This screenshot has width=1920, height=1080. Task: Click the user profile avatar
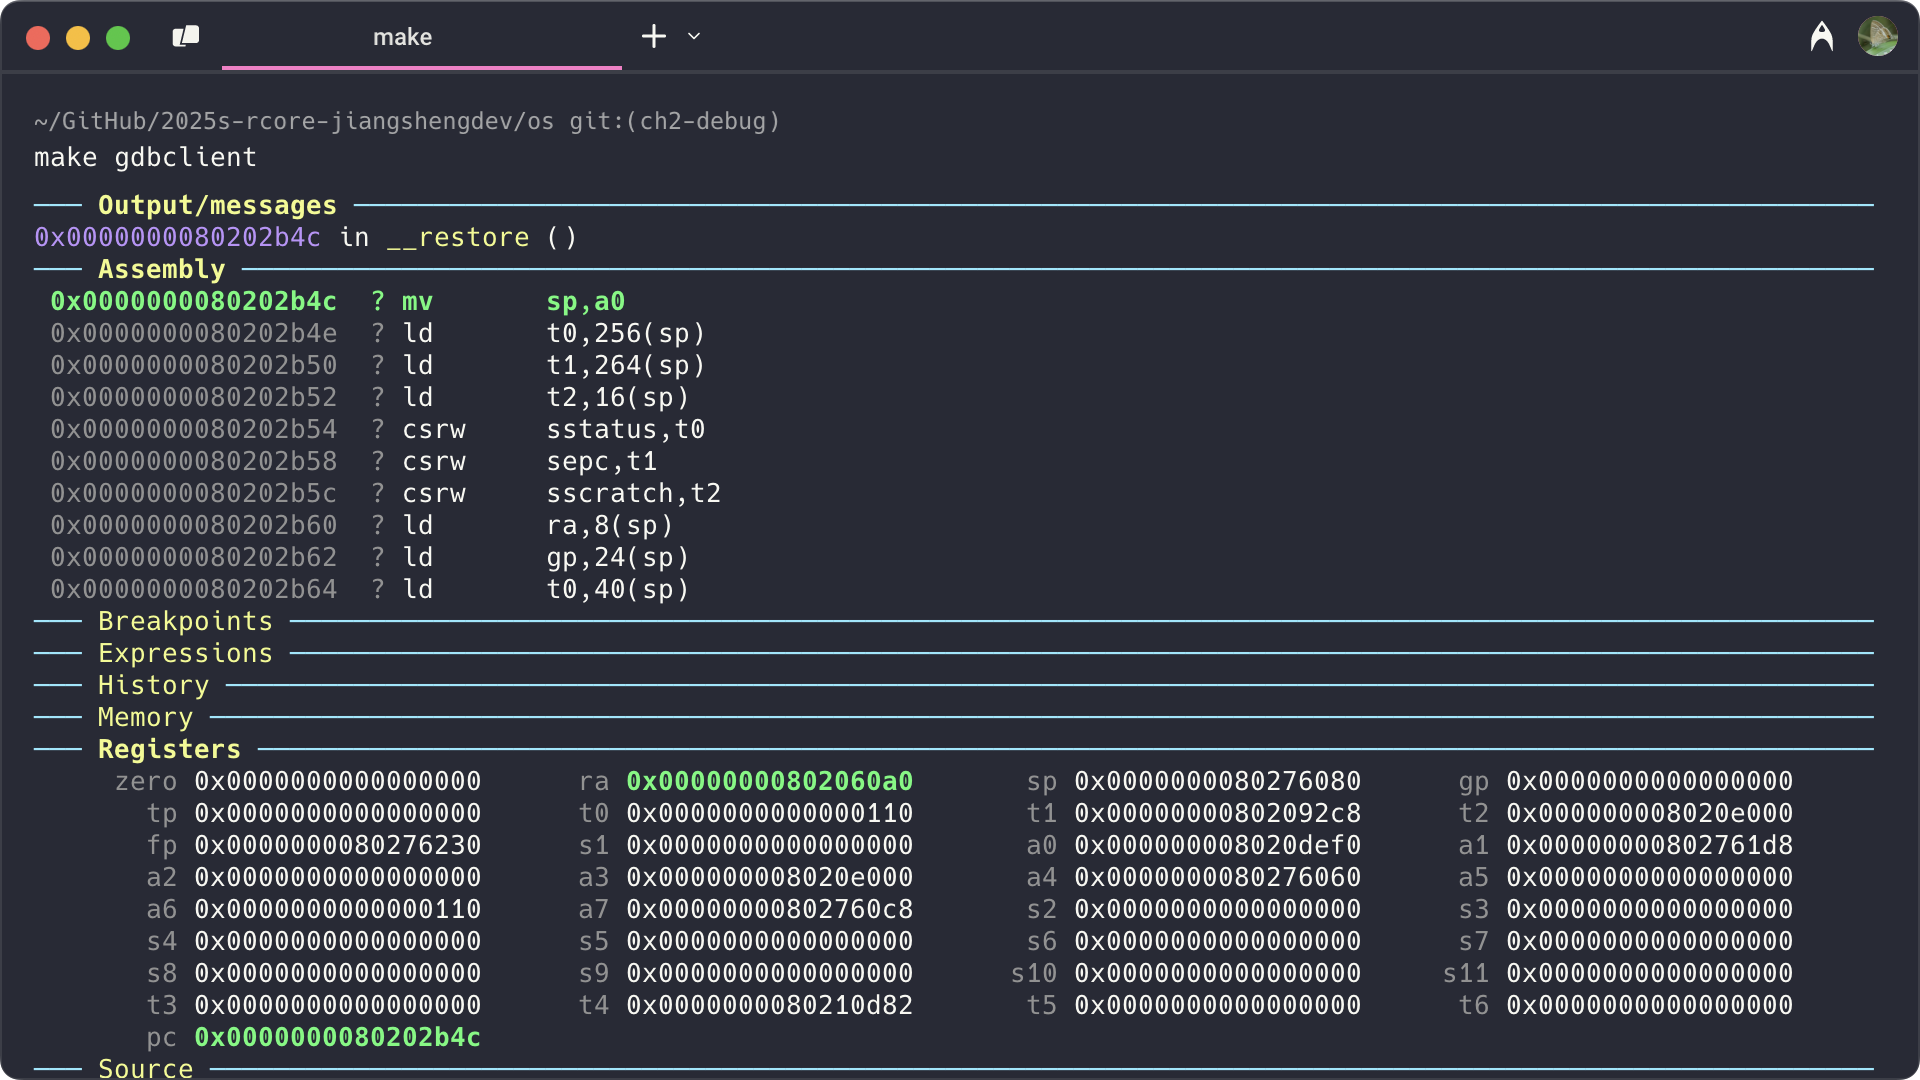(1877, 37)
